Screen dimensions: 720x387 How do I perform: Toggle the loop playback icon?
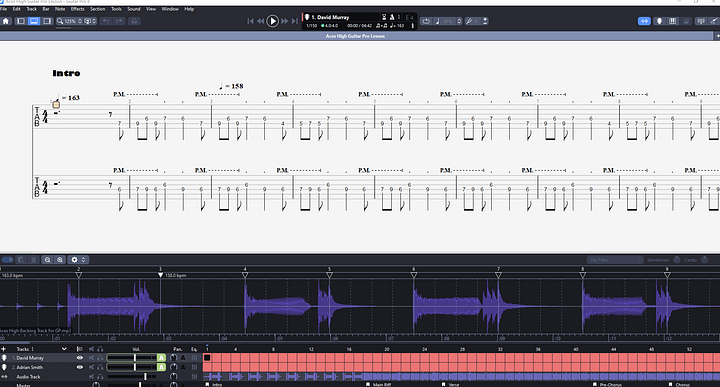pos(426,21)
